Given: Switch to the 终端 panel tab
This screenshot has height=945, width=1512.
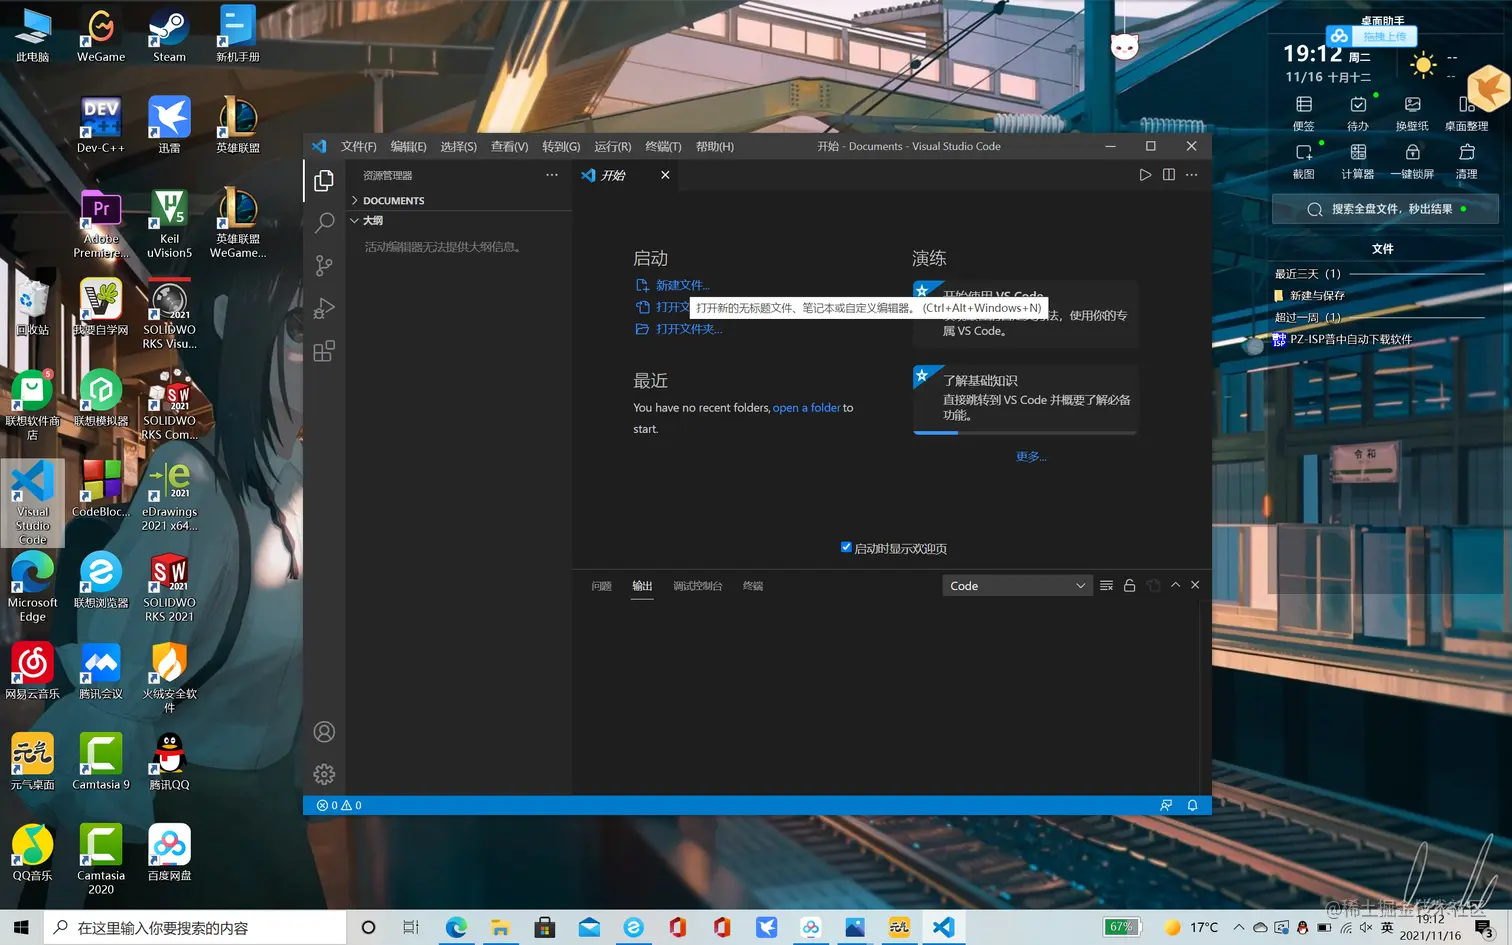Looking at the screenshot, I should coord(753,586).
